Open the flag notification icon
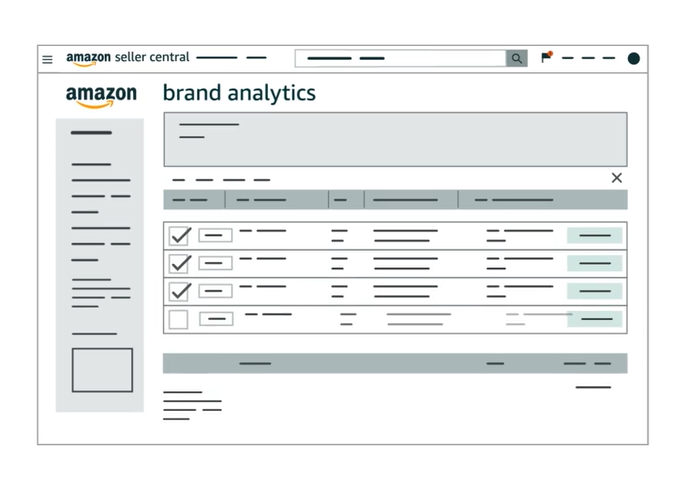The width and height of the screenshot is (699, 479). pos(547,57)
